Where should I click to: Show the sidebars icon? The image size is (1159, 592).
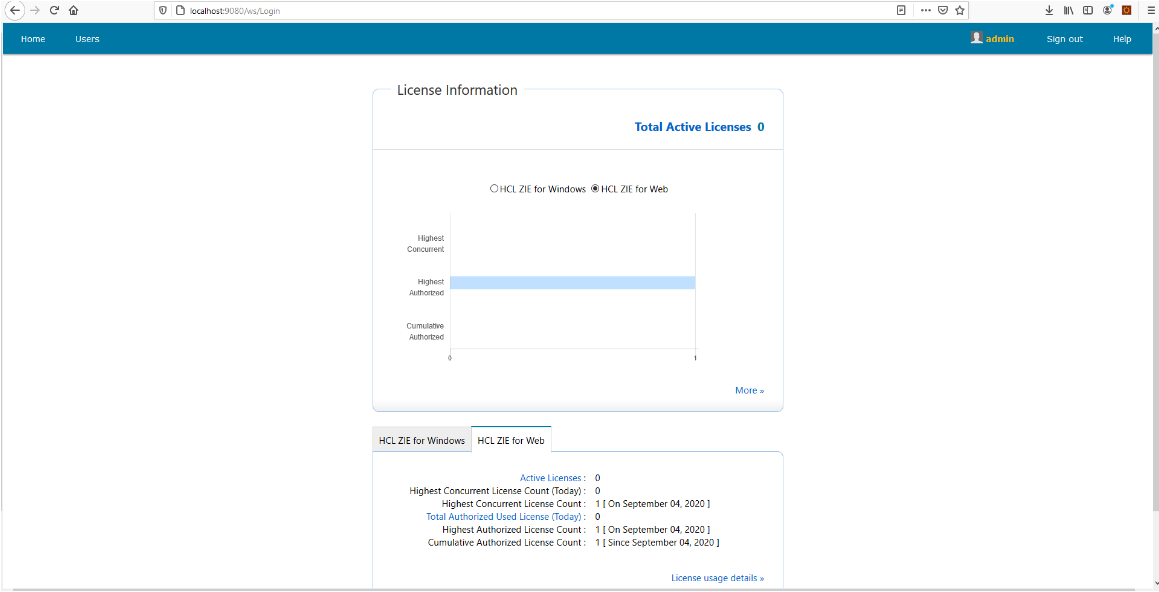tap(1088, 10)
